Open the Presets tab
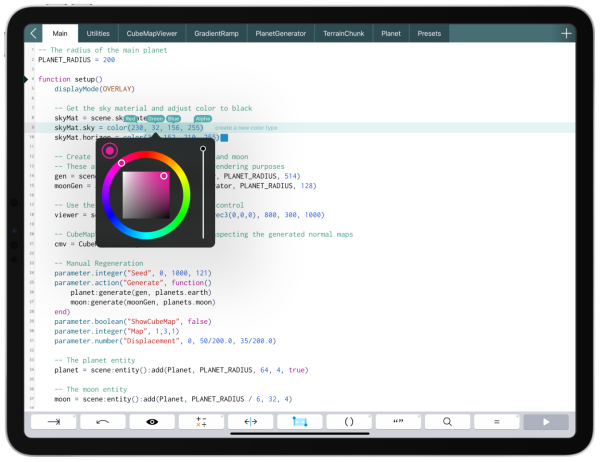Image resolution: width=600 pixels, height=462 pixels. 429,34
